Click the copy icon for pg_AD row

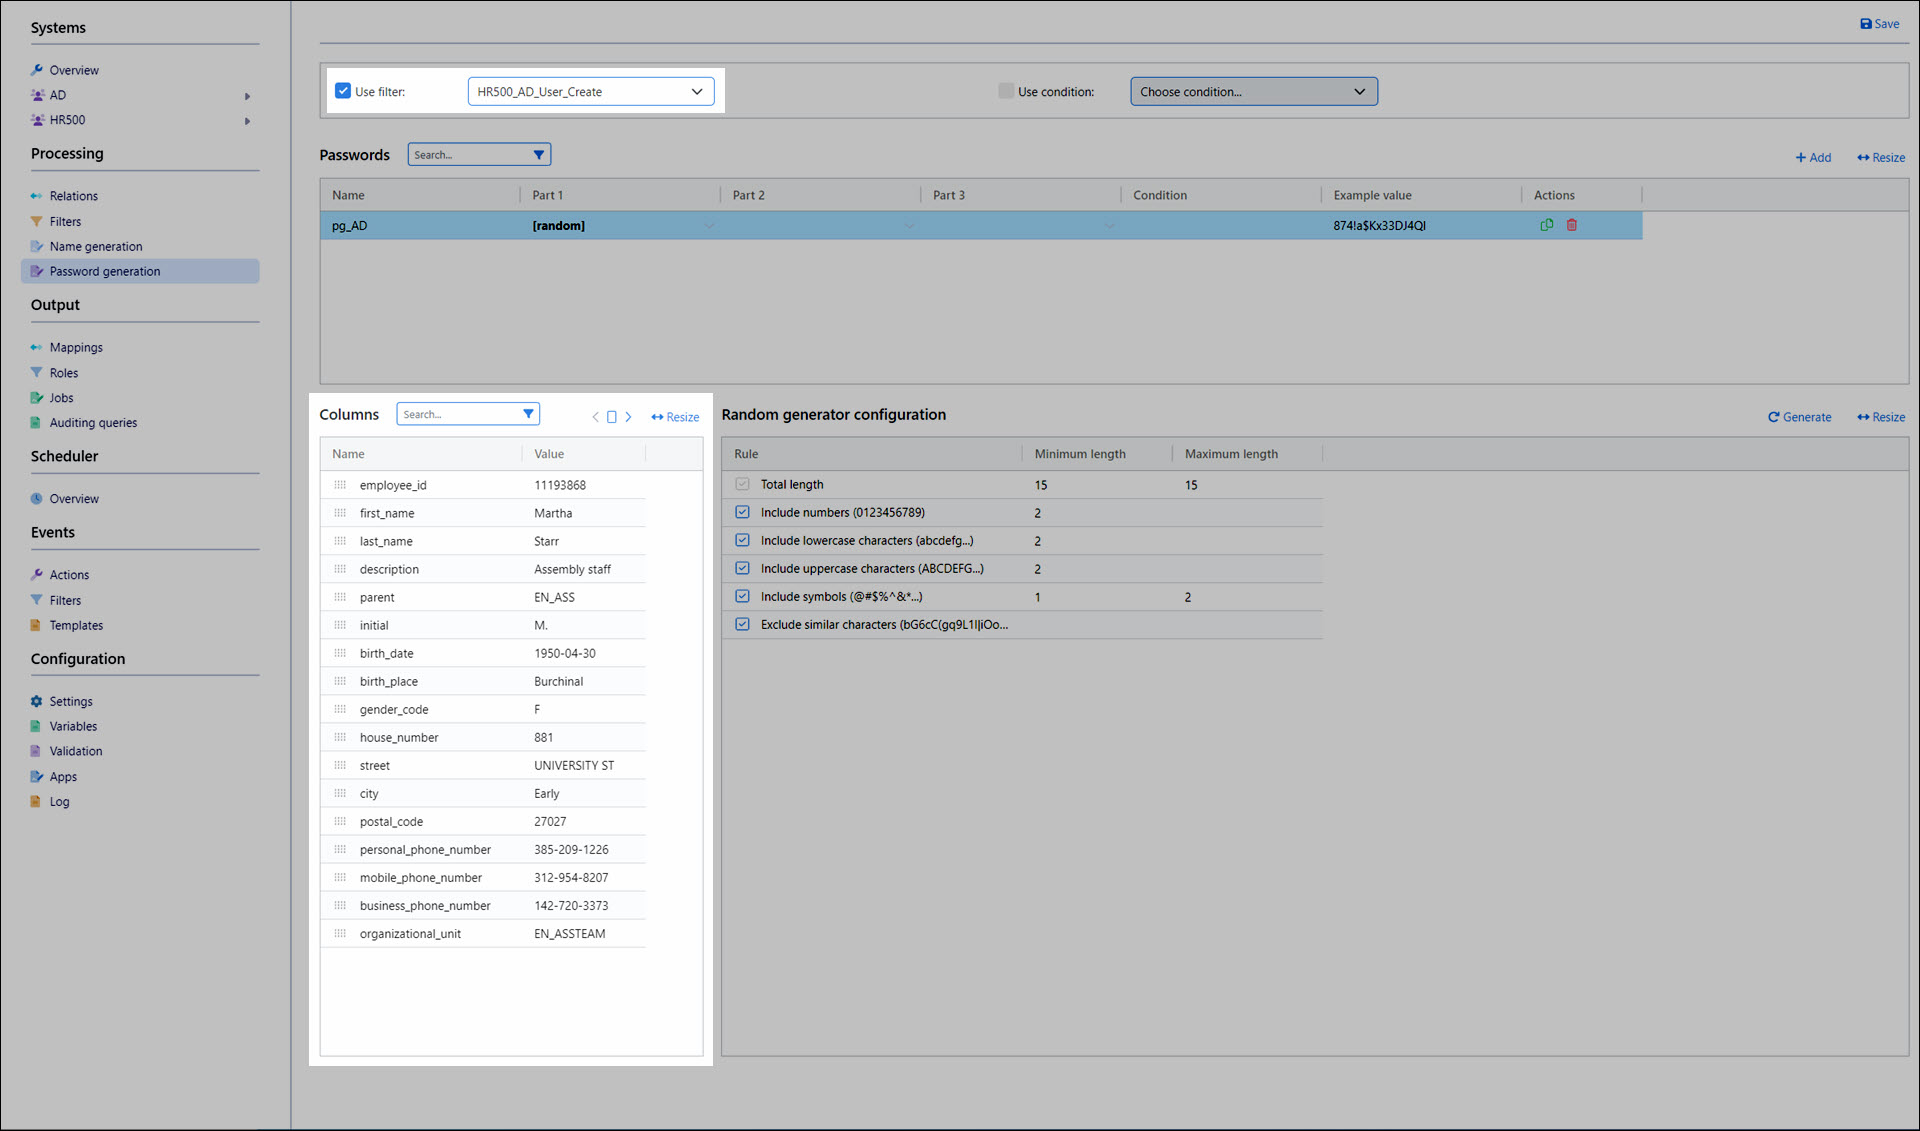pos(1547,225)
